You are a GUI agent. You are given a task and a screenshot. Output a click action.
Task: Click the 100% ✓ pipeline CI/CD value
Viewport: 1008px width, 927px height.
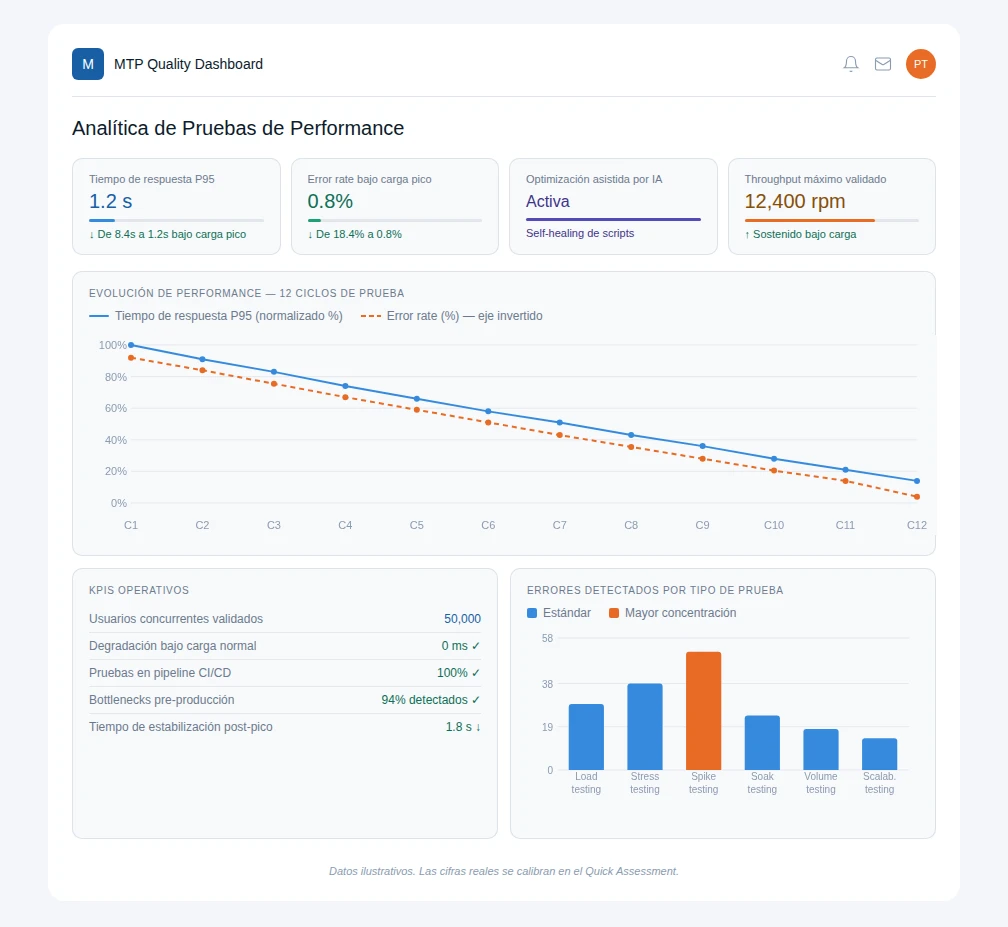click(x=458, y=673)
